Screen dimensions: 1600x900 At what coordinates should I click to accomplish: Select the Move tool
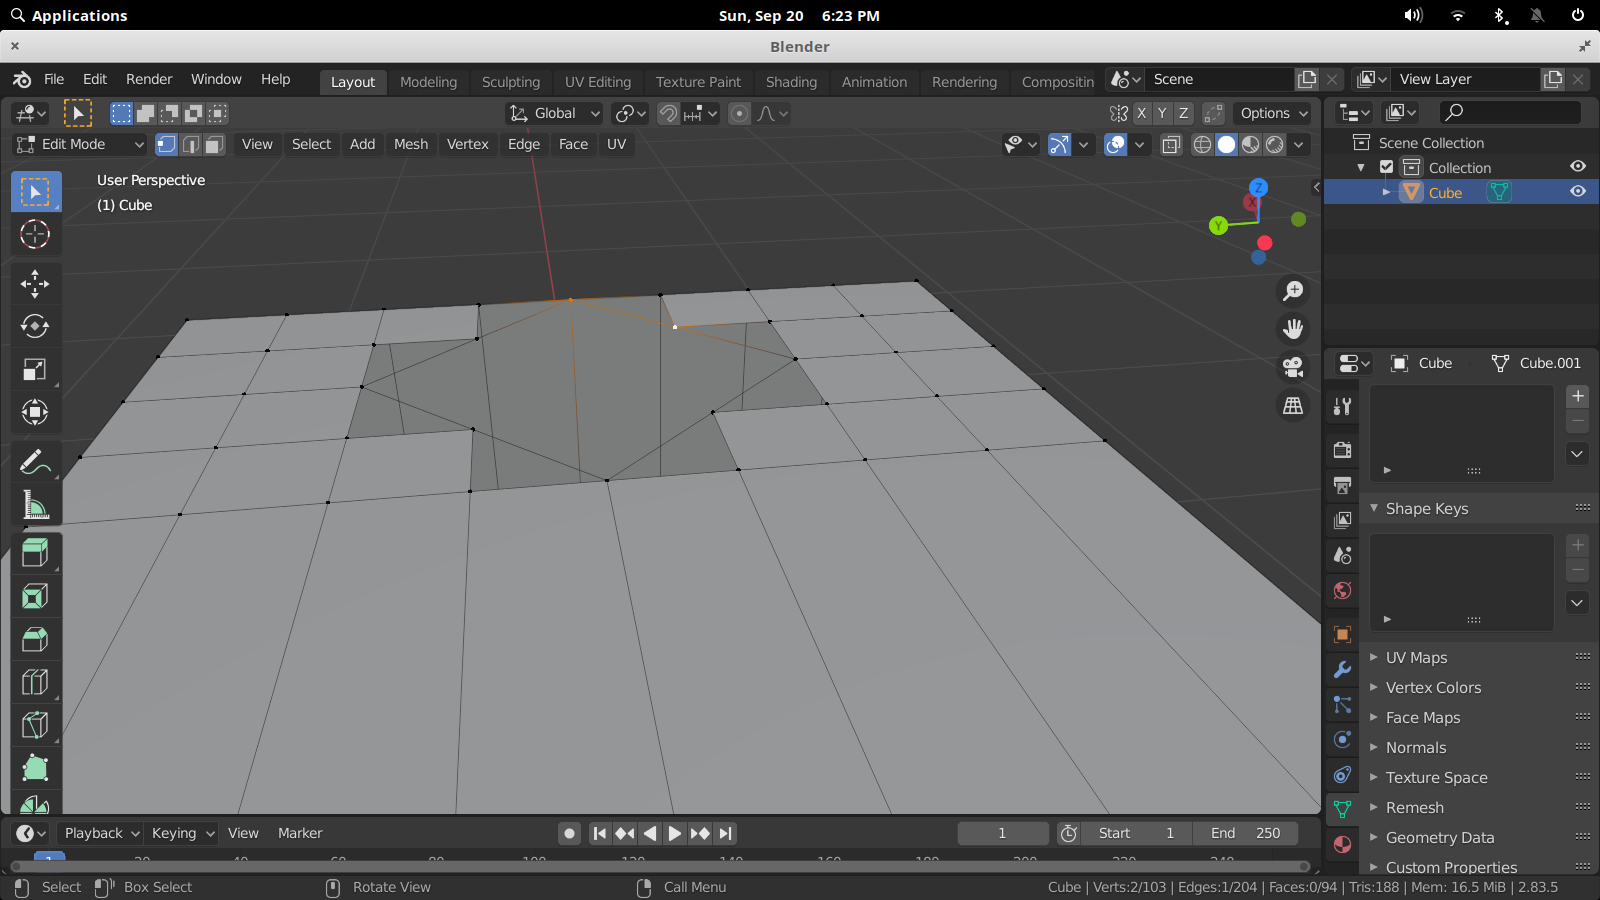click(x=35, y=284)
